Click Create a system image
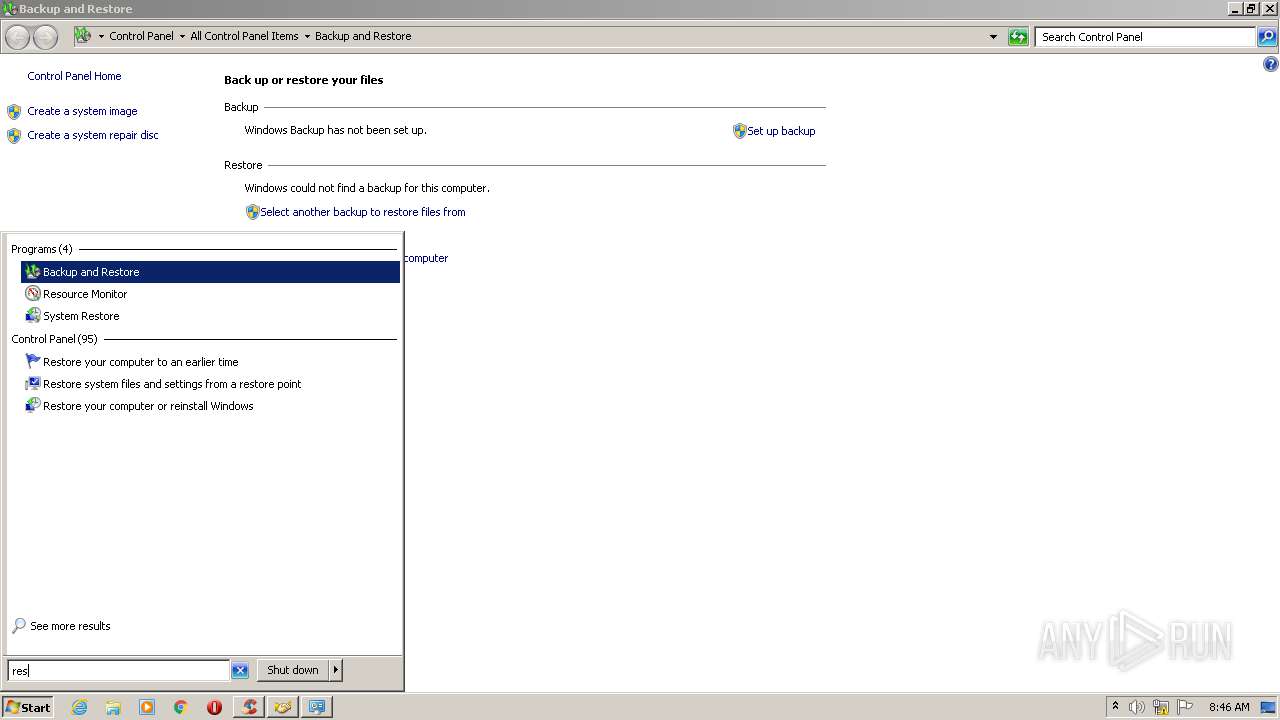Screen dimensions: 1280x720 click(x=82, y=111)
